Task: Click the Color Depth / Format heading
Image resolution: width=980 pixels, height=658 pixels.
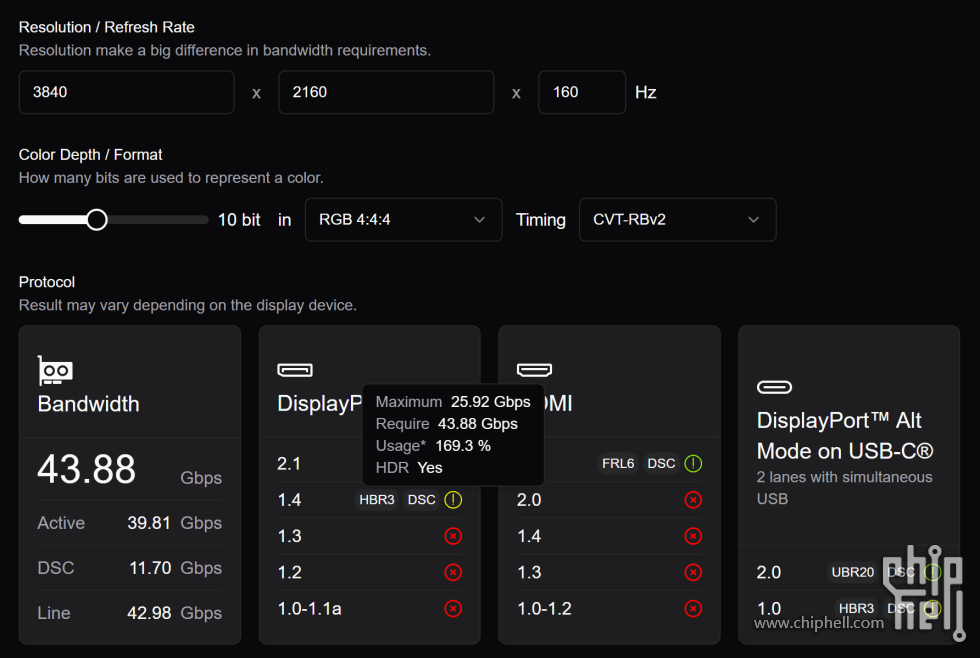Action: click(x=91, y=155)
